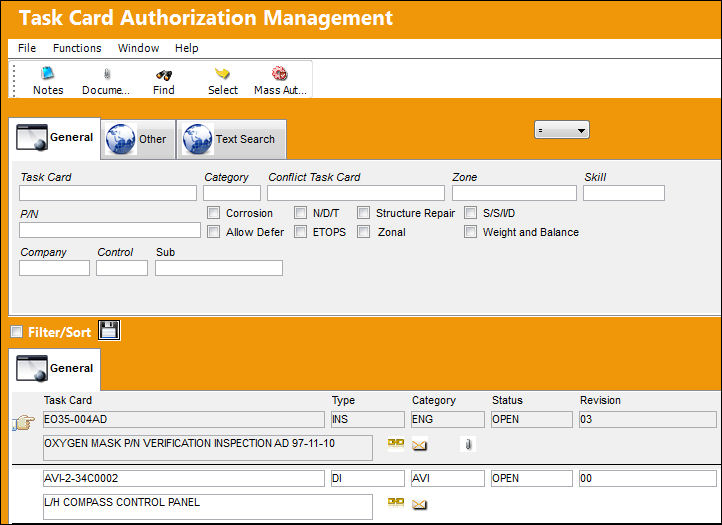Enable the S/S/I/D checkbox
Image resolution: width=722 pixels, height=525 pixels.
[x=470, y=212]
